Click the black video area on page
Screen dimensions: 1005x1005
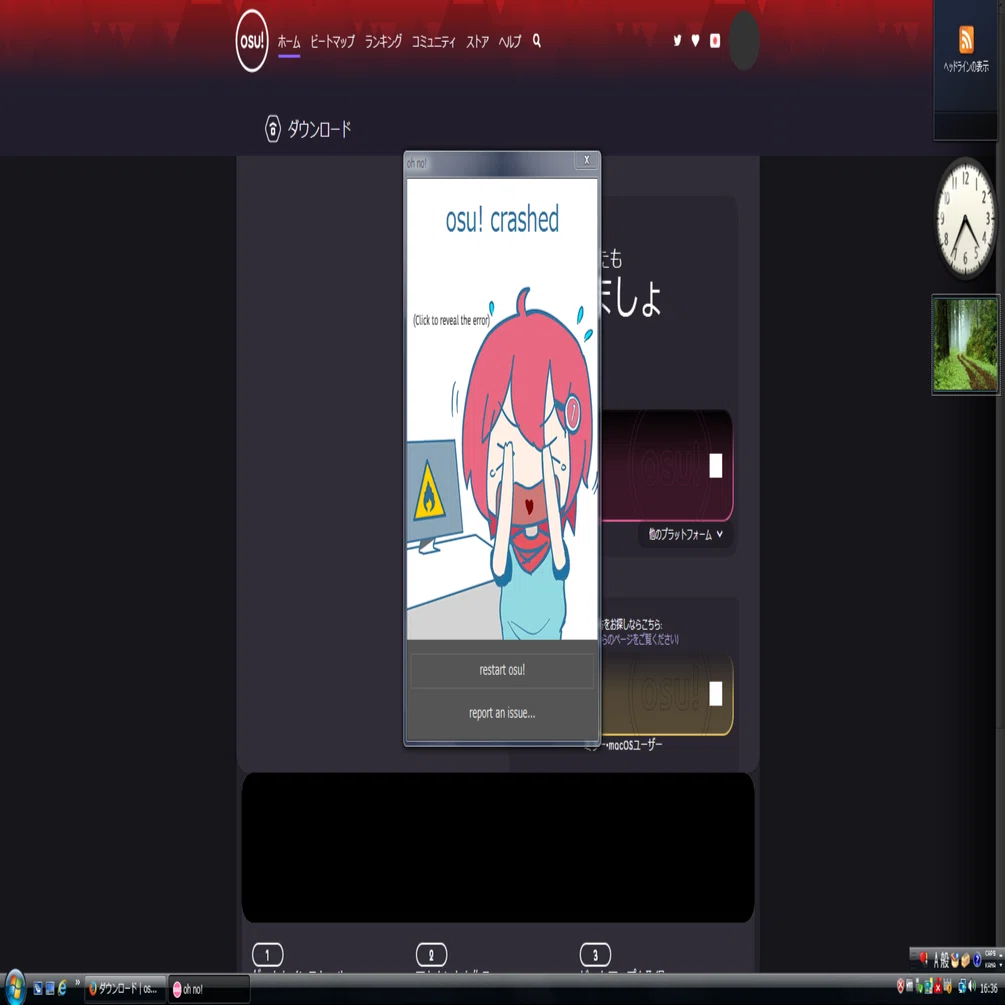coord(497,847)
